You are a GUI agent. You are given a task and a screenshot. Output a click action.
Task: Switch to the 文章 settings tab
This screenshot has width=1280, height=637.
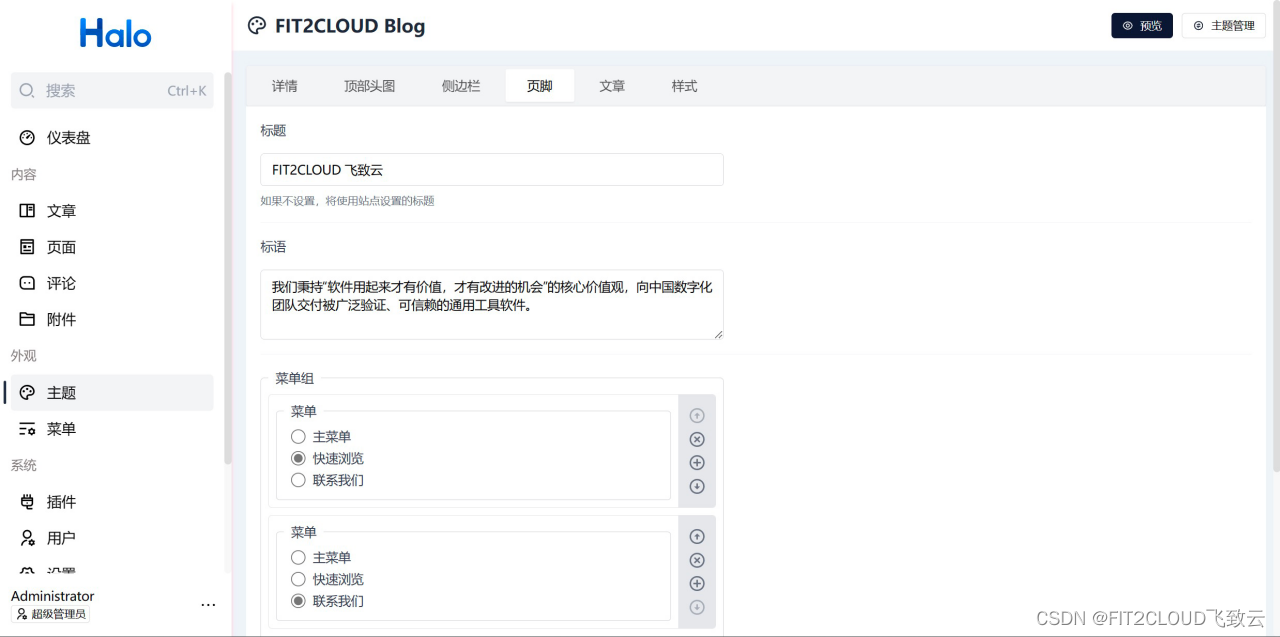coord(612,86)
